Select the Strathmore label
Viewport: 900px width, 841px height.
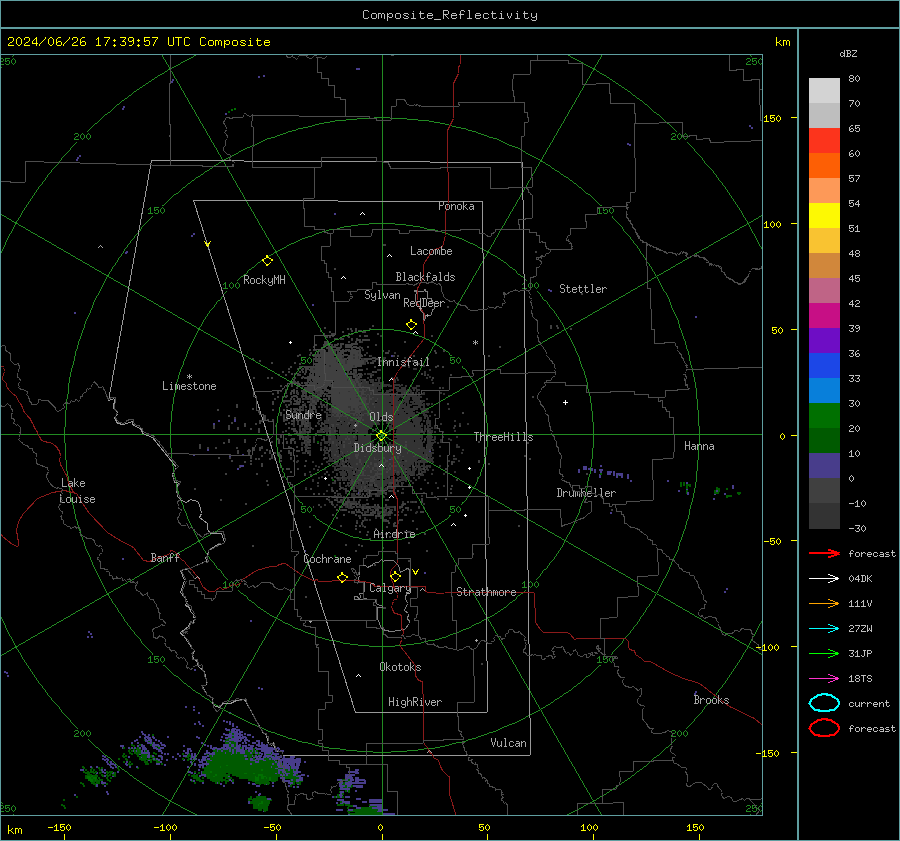(486, 592)
